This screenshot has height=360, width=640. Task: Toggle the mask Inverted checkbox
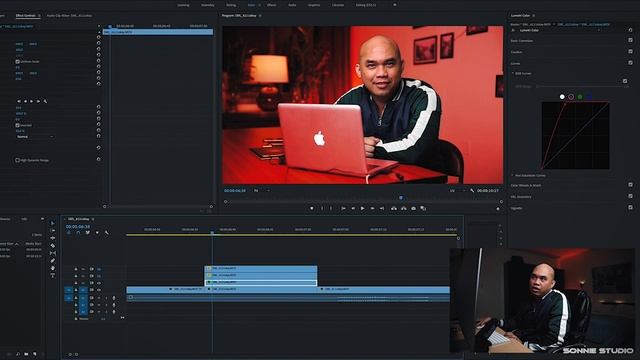click(x=18, y=125)
